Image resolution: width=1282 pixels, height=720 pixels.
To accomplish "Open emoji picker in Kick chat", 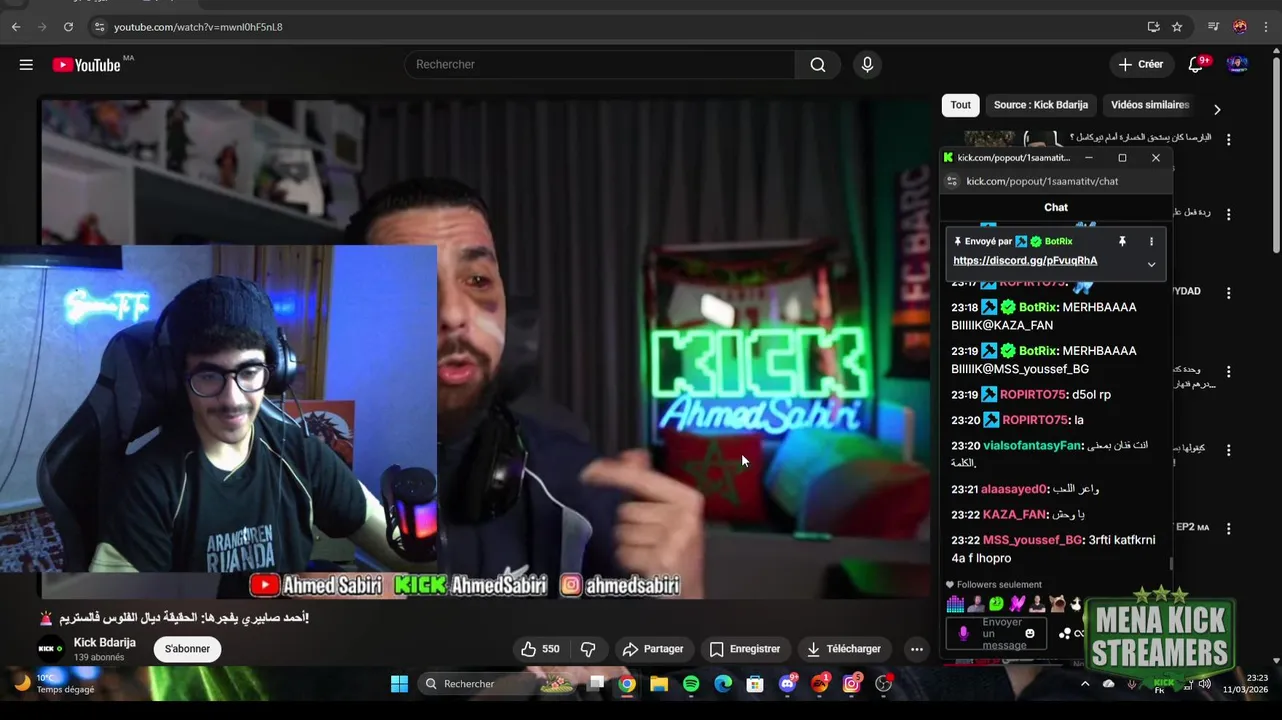I will click(x=1030, y=633).
